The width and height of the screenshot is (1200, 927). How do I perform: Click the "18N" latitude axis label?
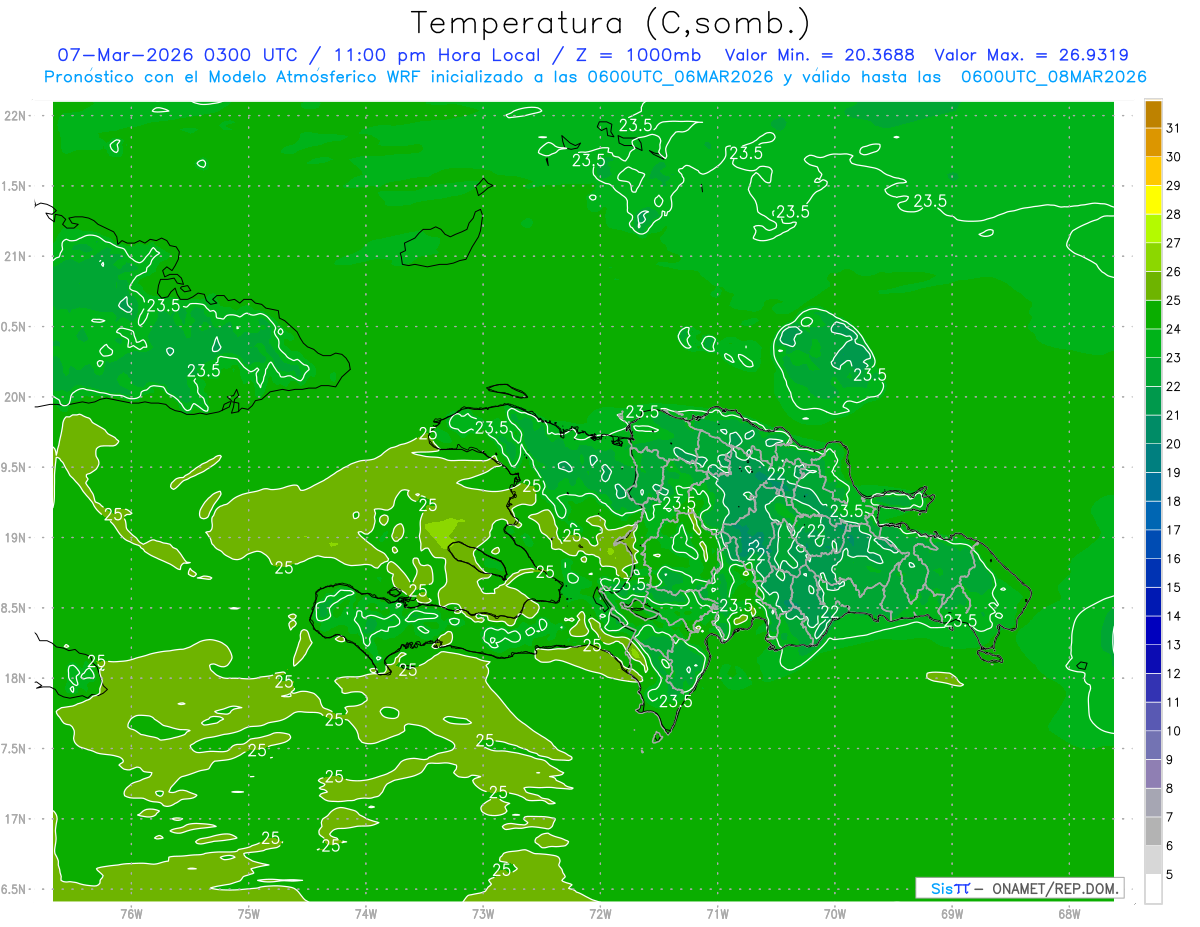tap(15, 678)
